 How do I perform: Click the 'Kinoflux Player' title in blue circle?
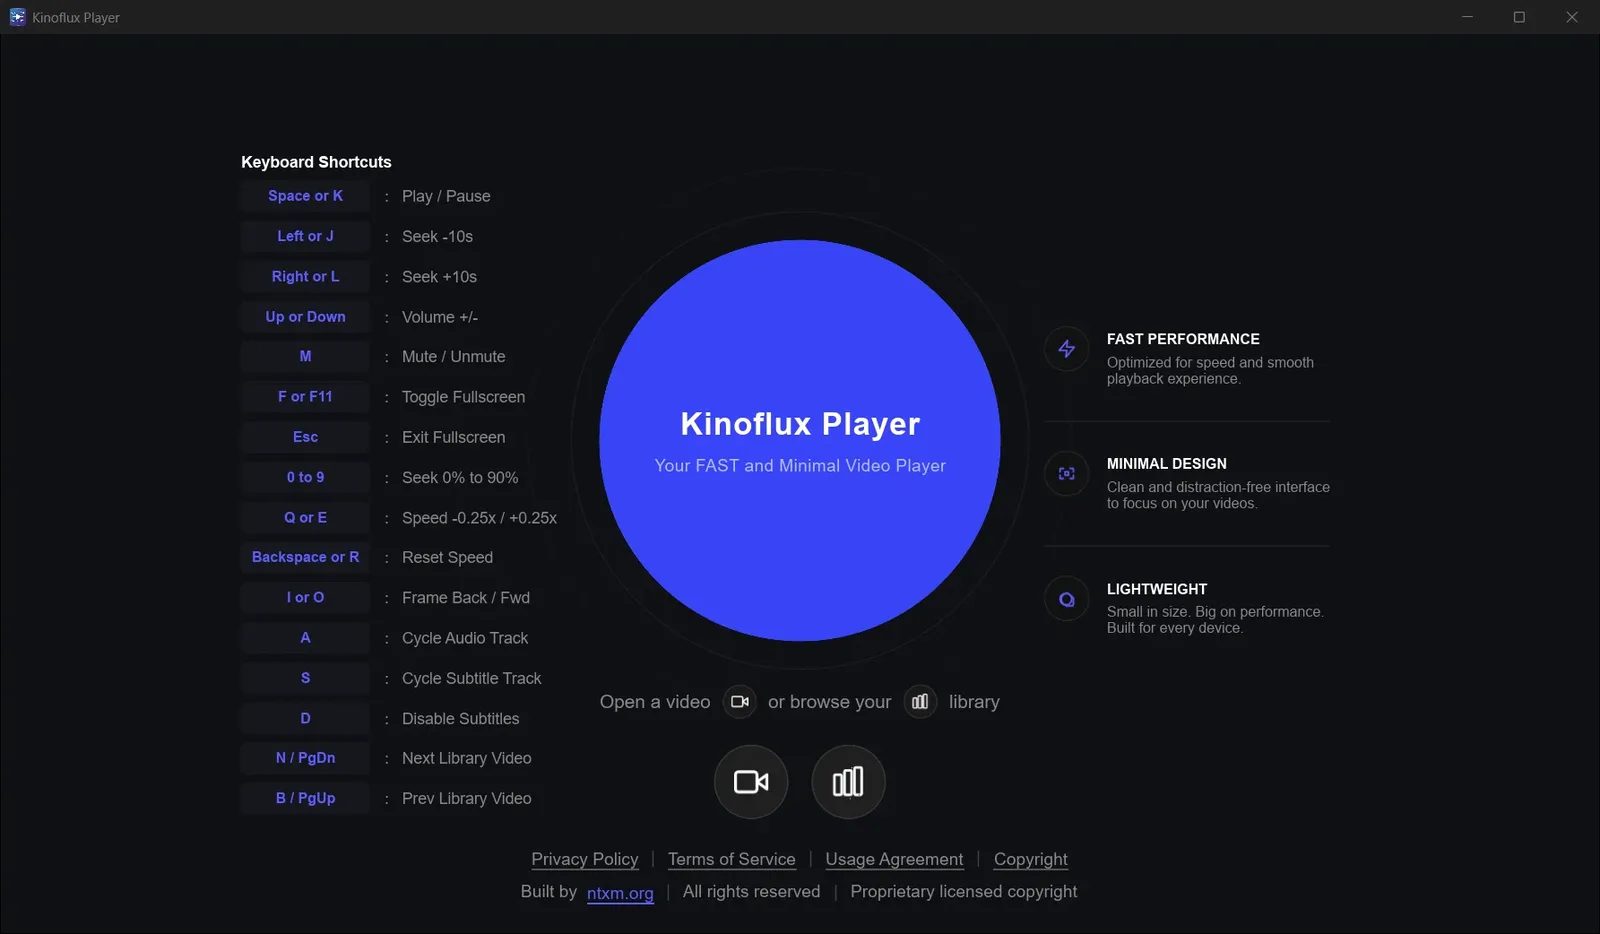(800, 424)
